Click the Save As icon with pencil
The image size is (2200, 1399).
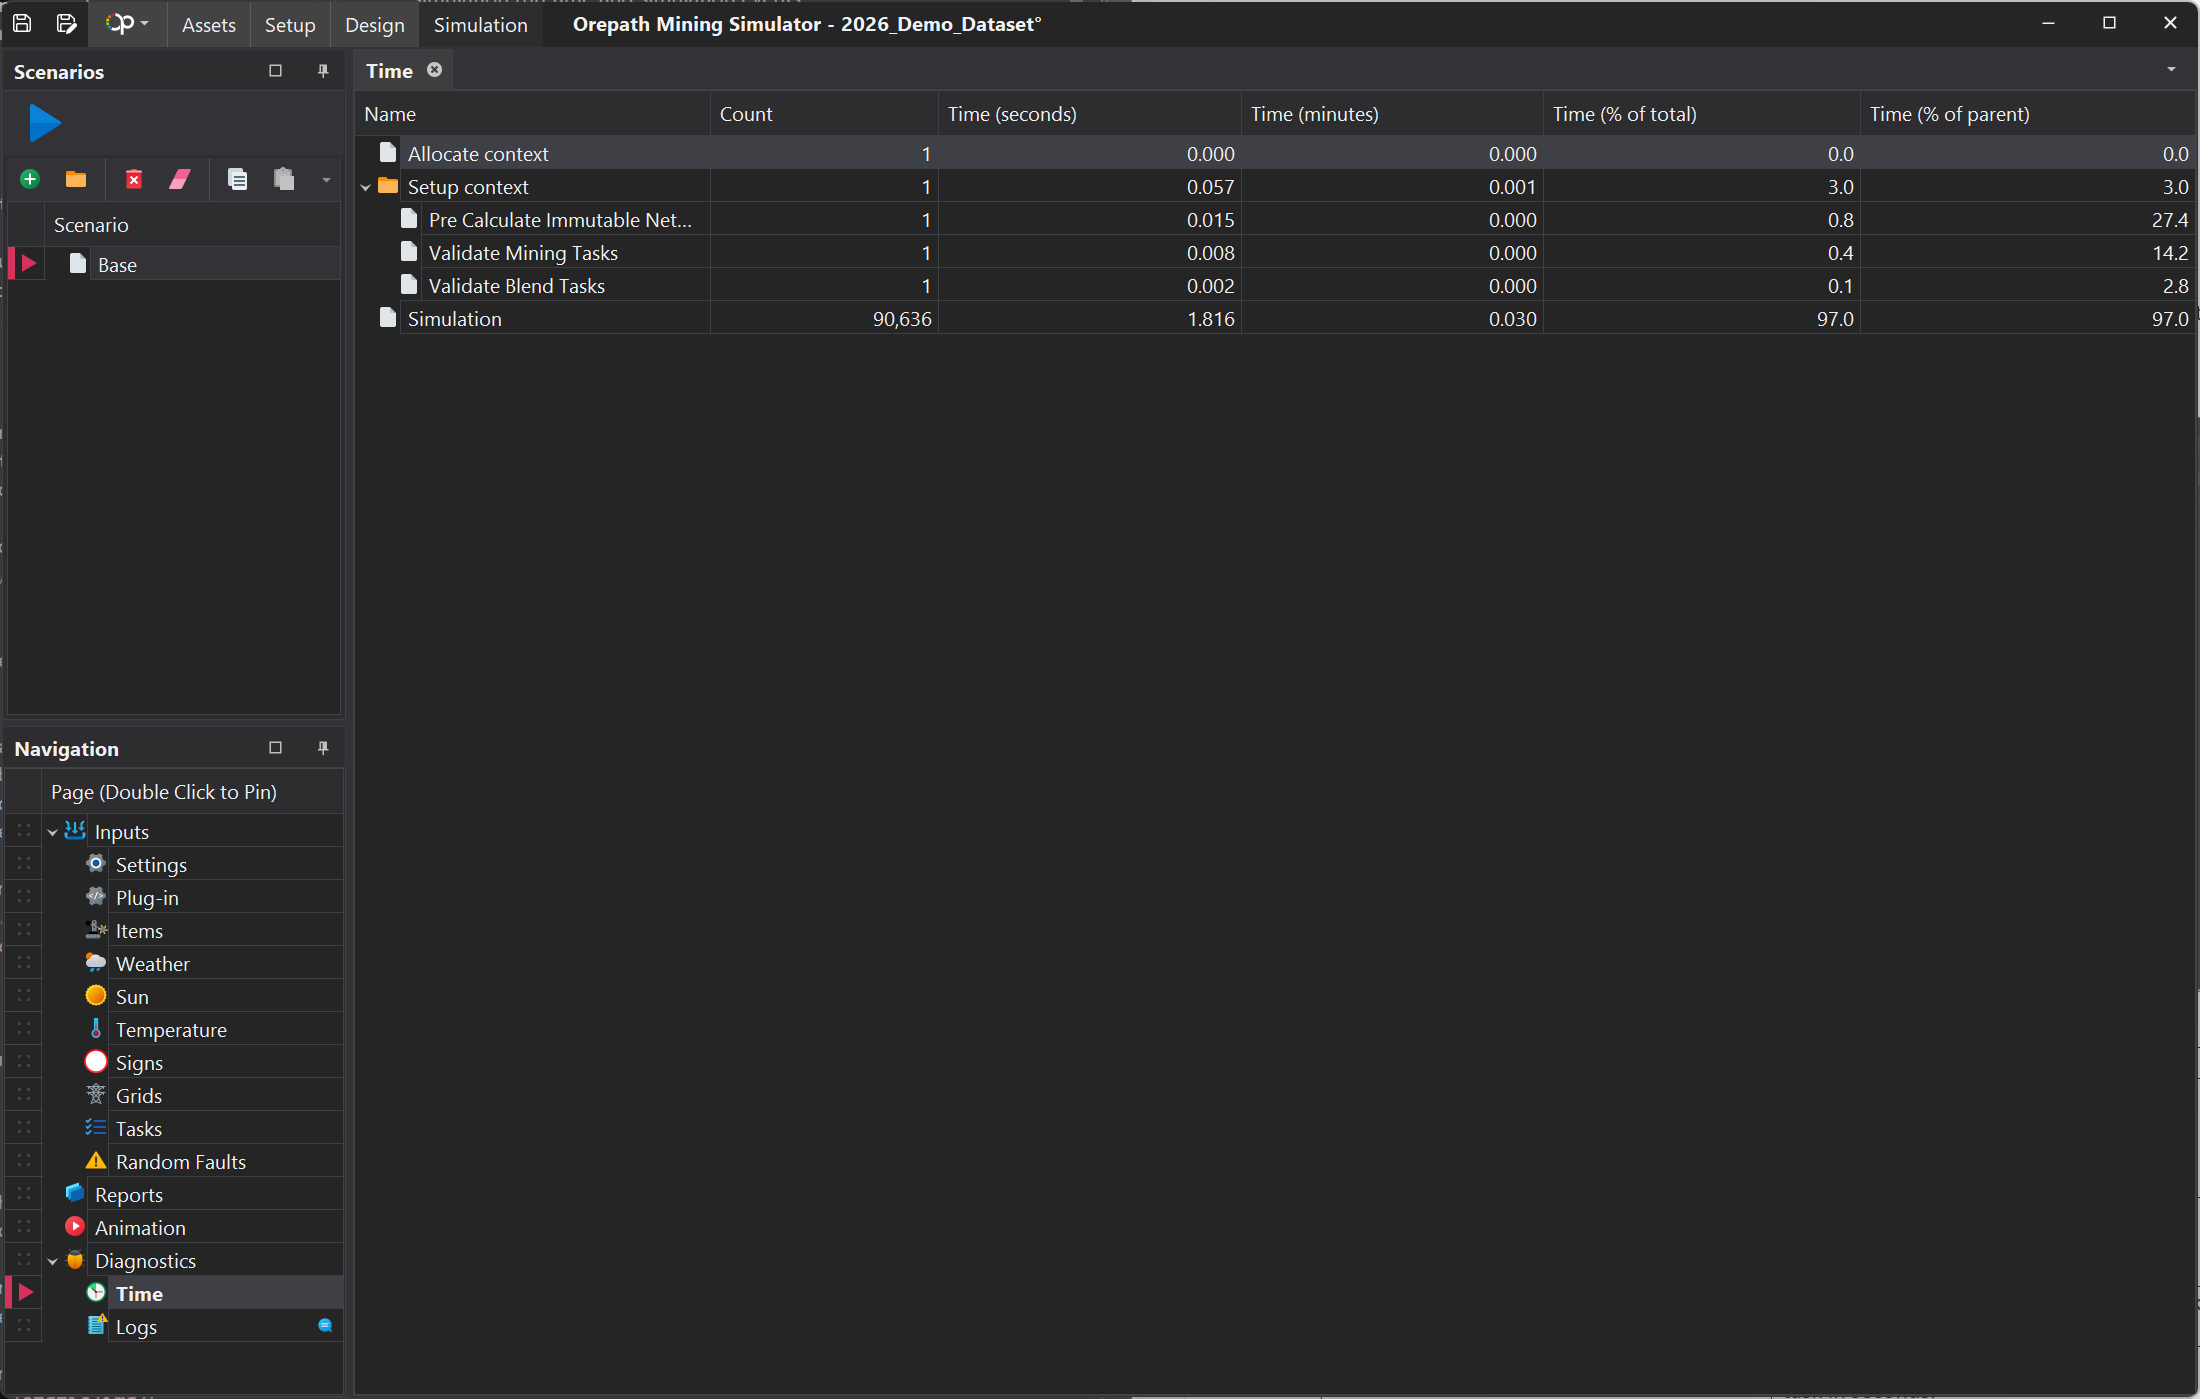66,24
